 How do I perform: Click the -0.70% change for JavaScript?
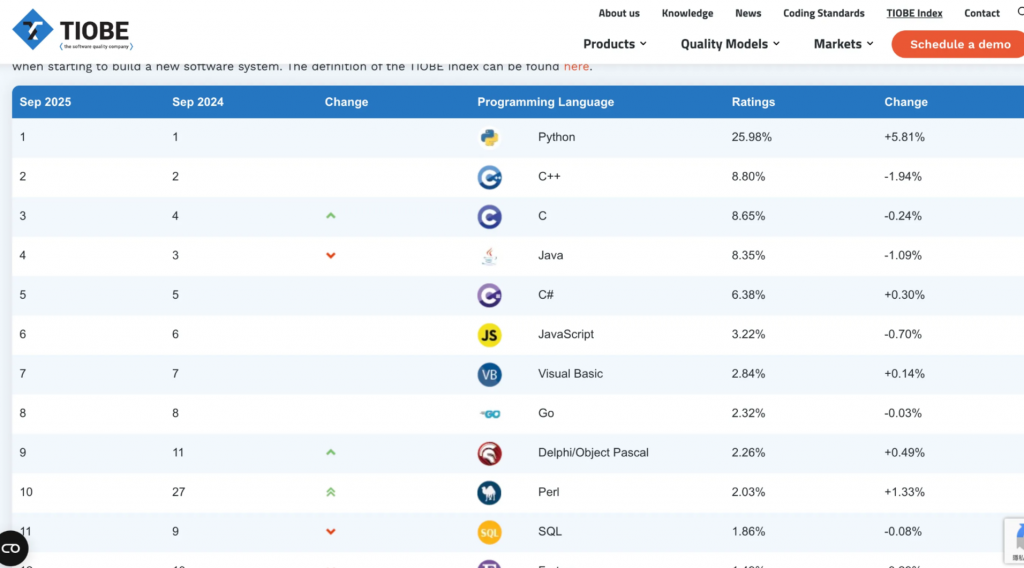[x=903, y=334]
